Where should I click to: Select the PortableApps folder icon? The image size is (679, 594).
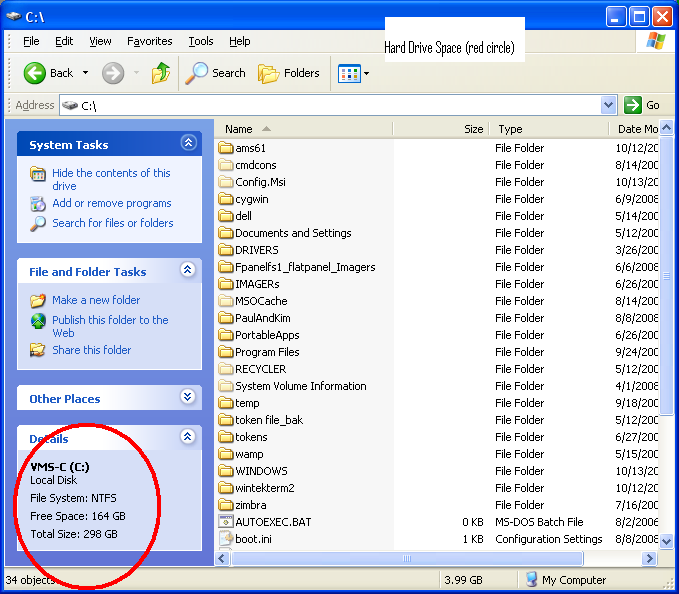[x=226, y=335]
